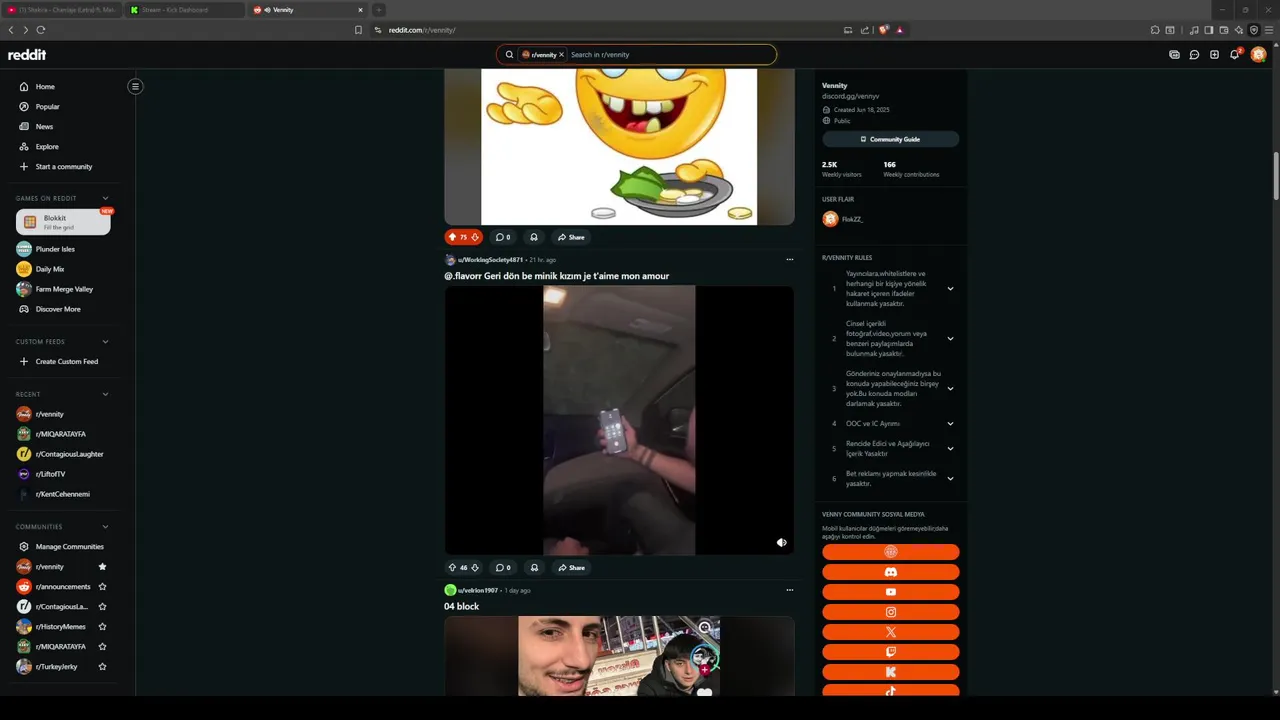
Task: Collapse the Recent section
Action: pos(105,394)
